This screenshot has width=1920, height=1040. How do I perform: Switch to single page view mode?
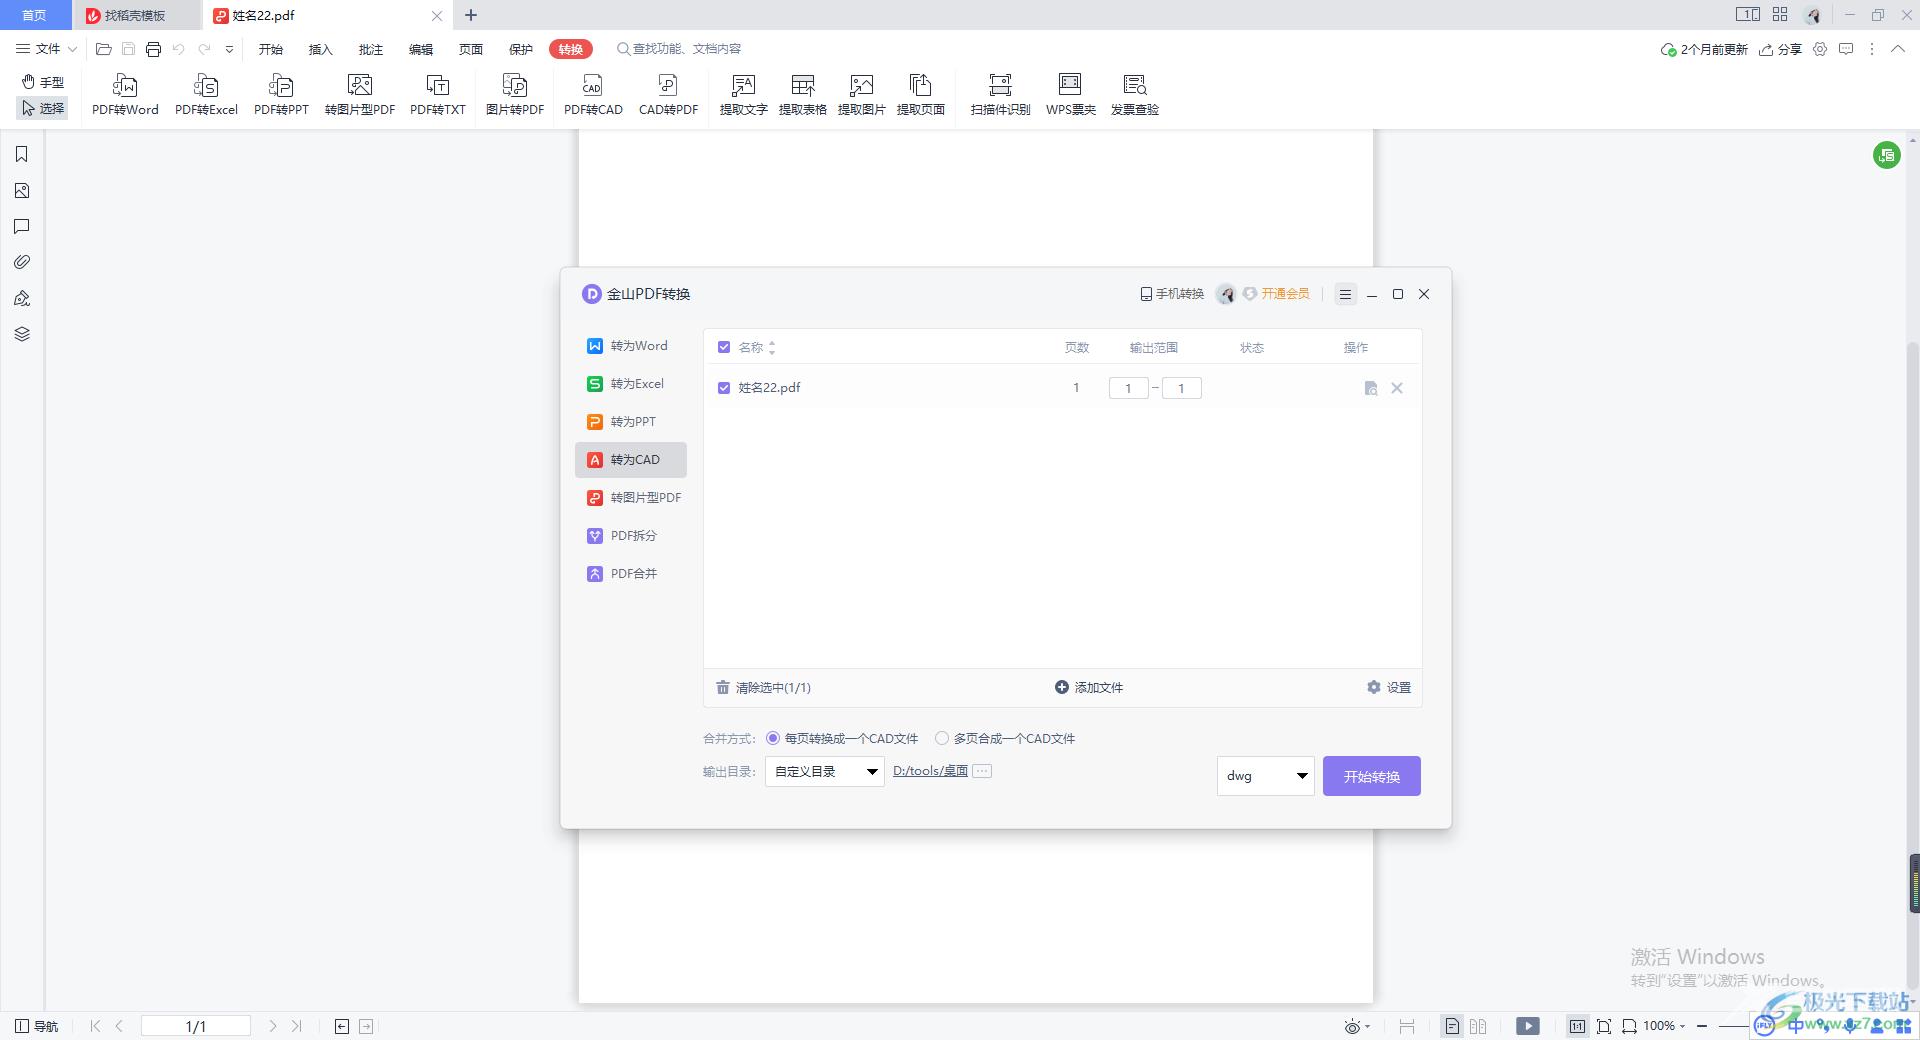pos(1452,1026)
